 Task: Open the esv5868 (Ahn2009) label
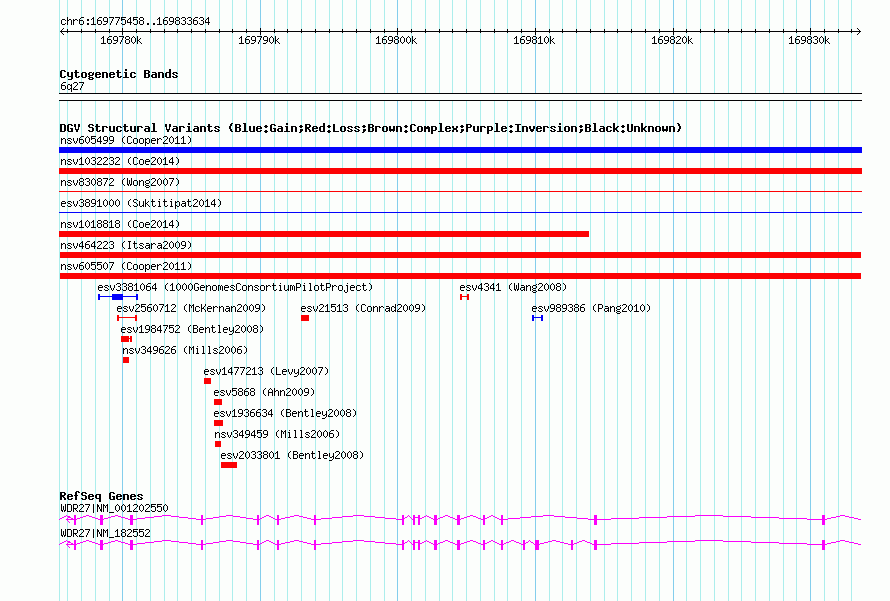[264, 392]
